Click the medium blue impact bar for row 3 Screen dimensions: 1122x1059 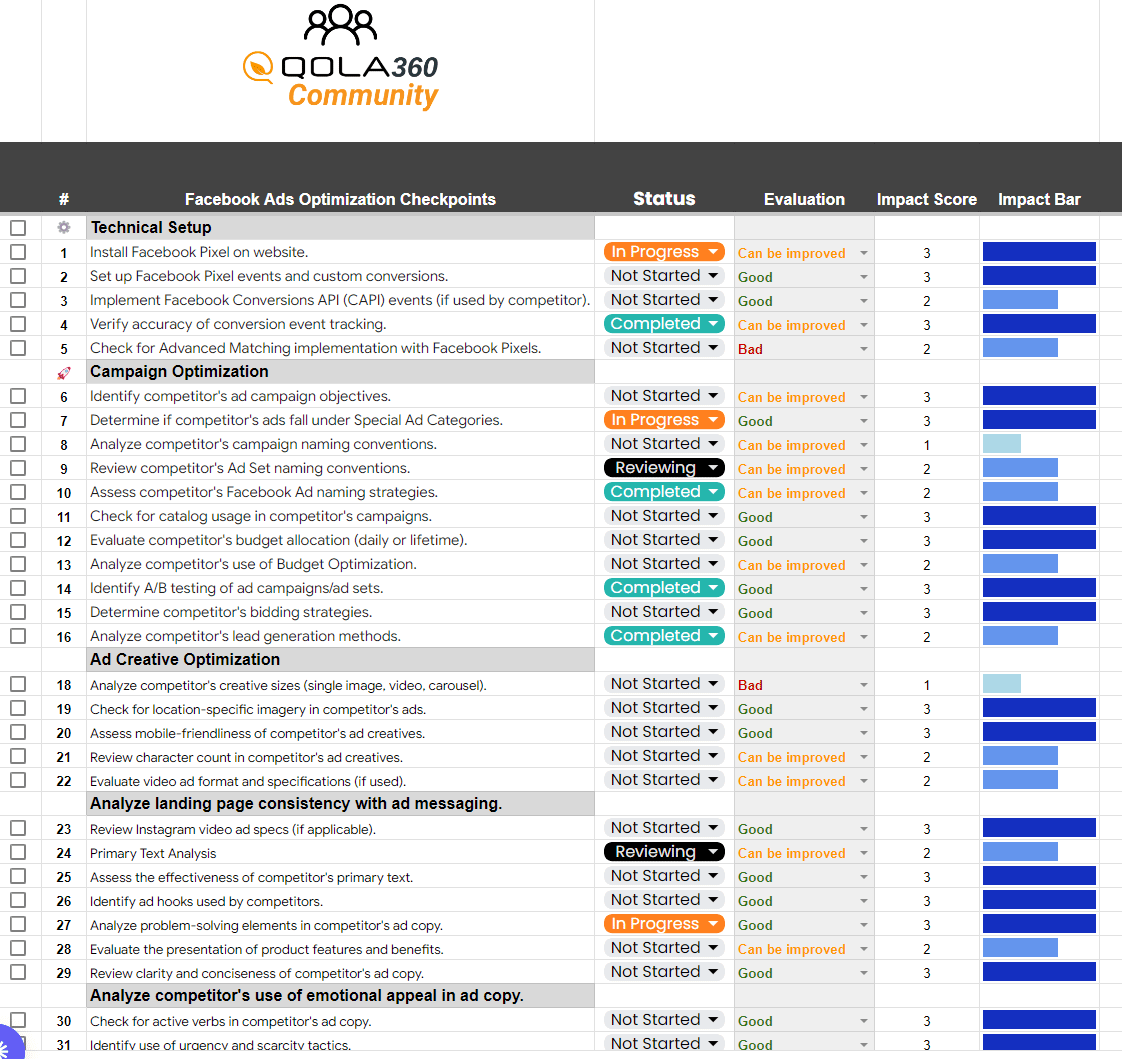point(1020,299)
